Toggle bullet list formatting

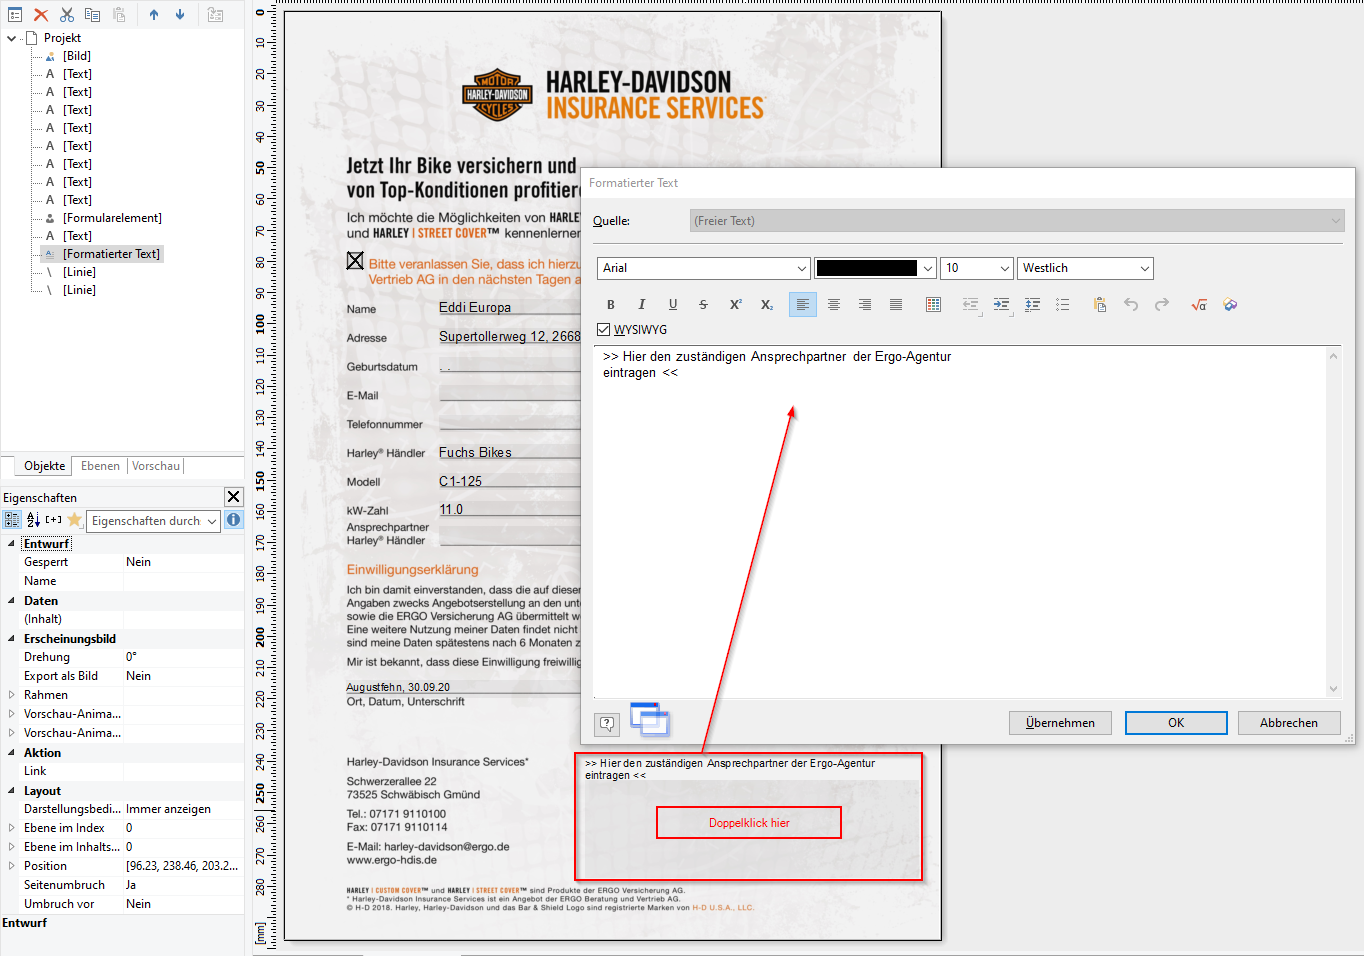pos(1063,305)
